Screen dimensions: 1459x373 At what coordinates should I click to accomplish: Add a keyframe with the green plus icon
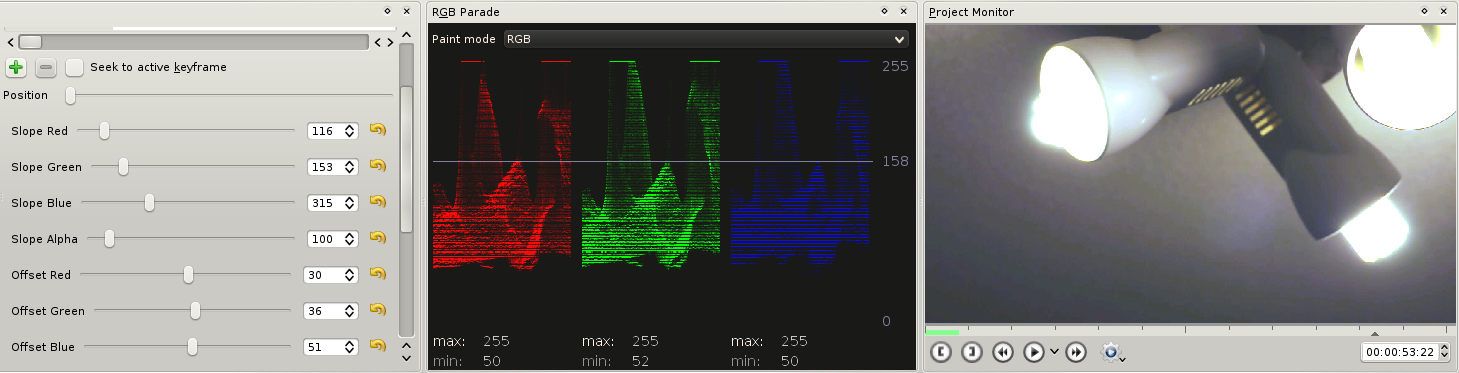click(x=16, y=68)
